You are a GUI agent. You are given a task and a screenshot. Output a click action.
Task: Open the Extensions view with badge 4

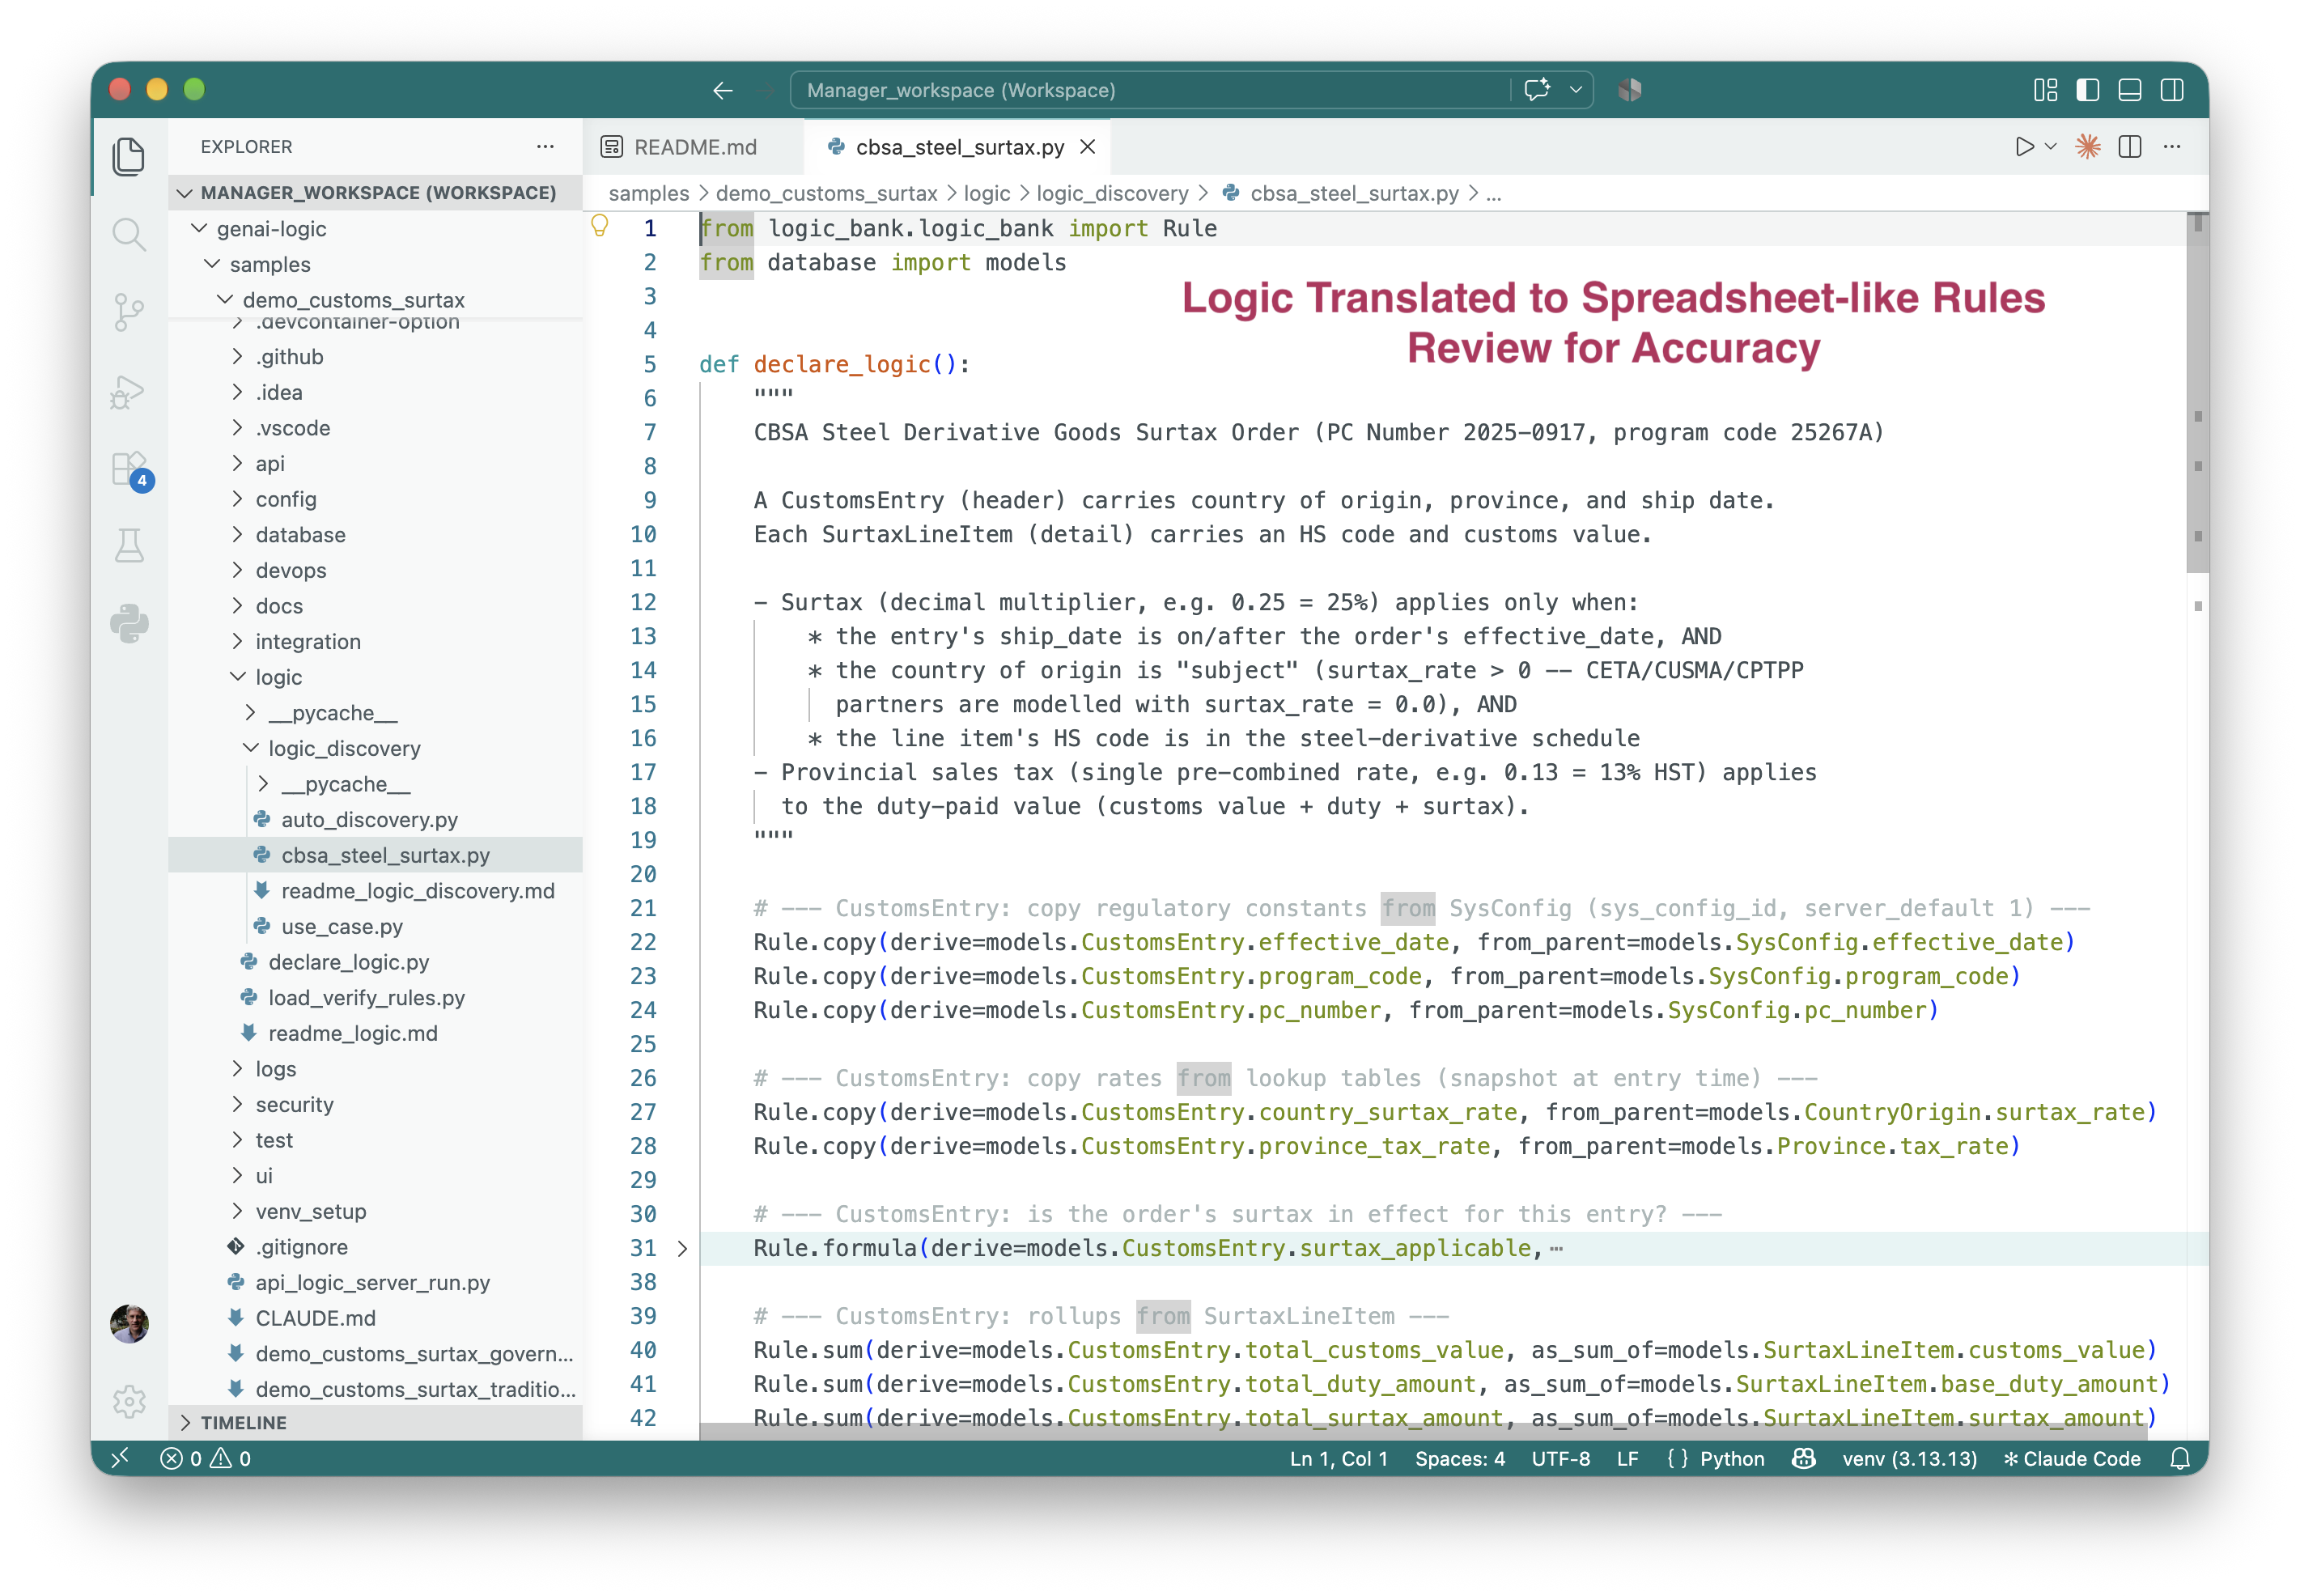click(131, 469)
